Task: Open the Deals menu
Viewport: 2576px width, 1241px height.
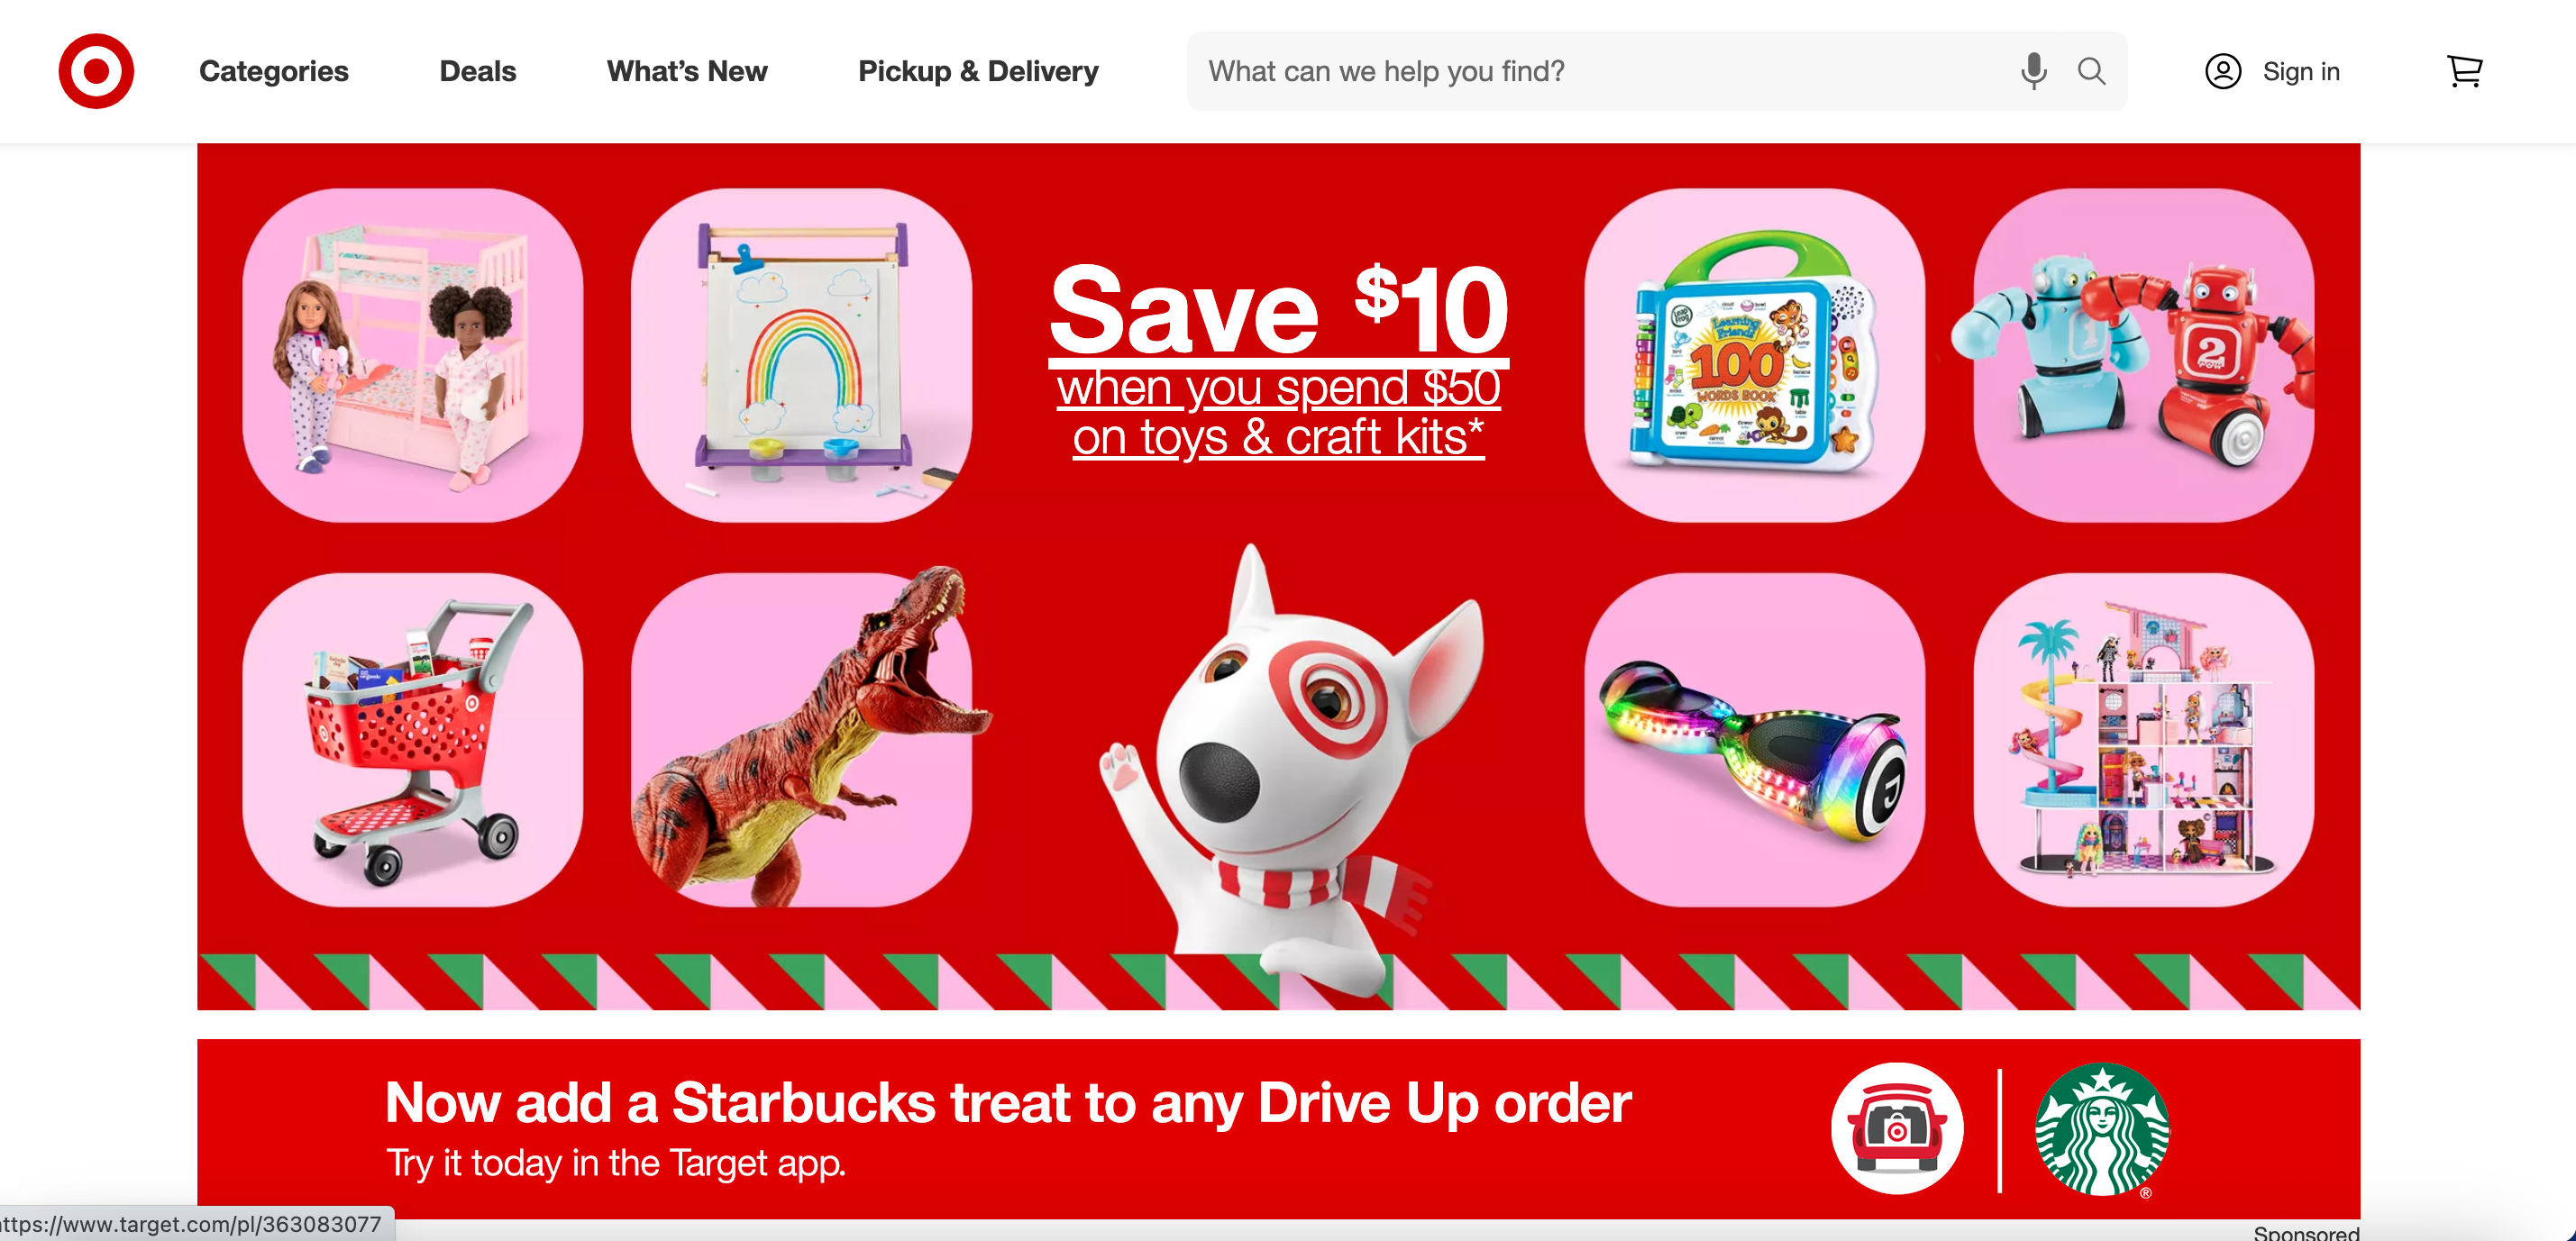Action: point(478,71)
